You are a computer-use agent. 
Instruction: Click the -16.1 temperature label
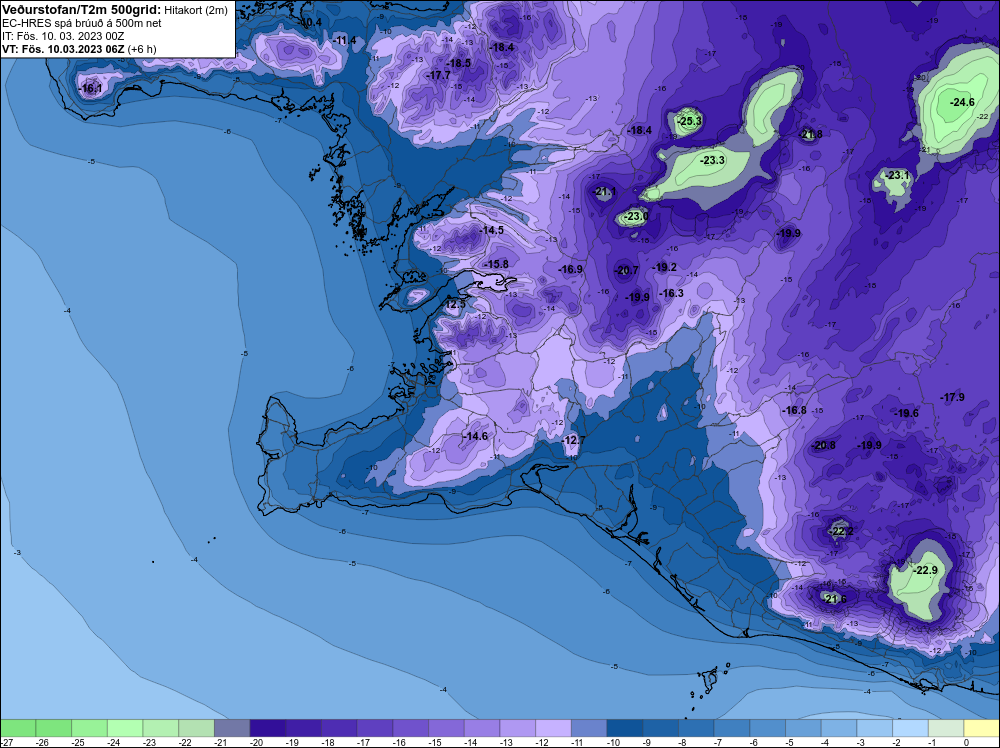90,89
